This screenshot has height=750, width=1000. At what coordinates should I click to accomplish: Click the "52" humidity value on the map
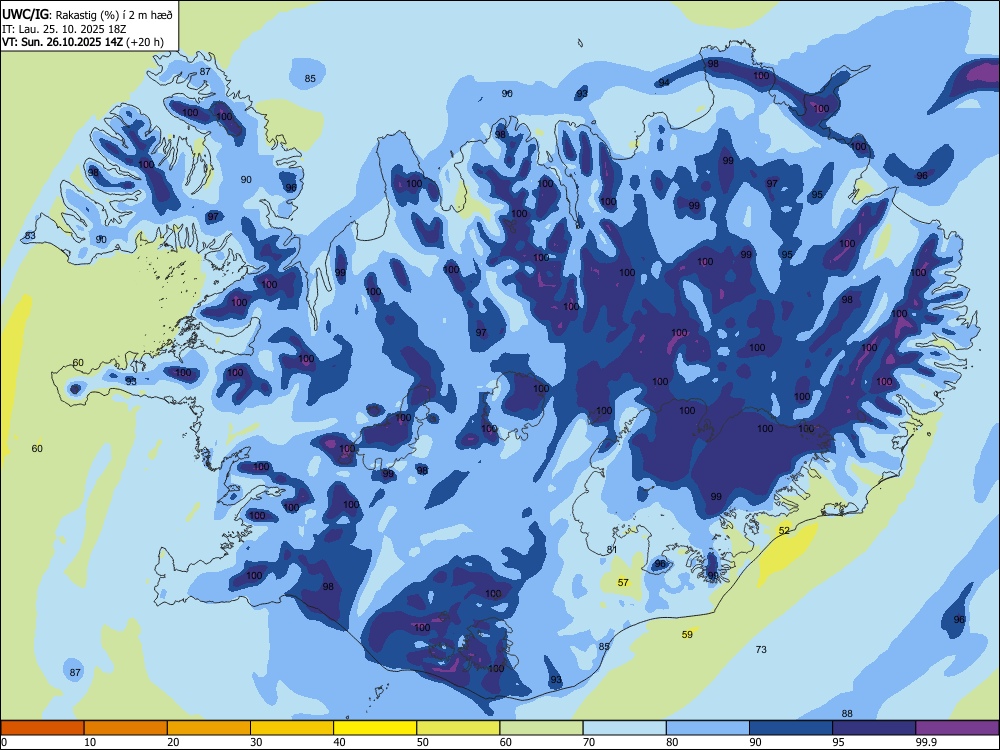784,531
